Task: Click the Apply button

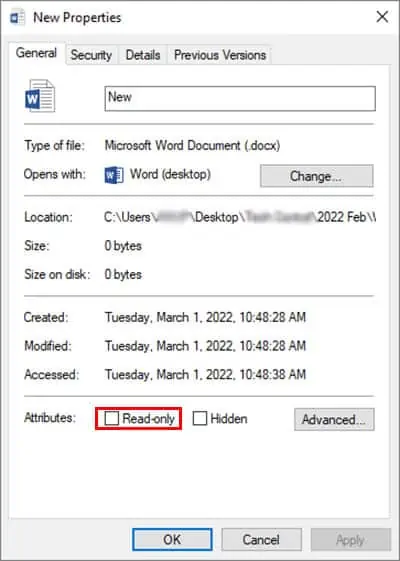Action: coord(351,540)
